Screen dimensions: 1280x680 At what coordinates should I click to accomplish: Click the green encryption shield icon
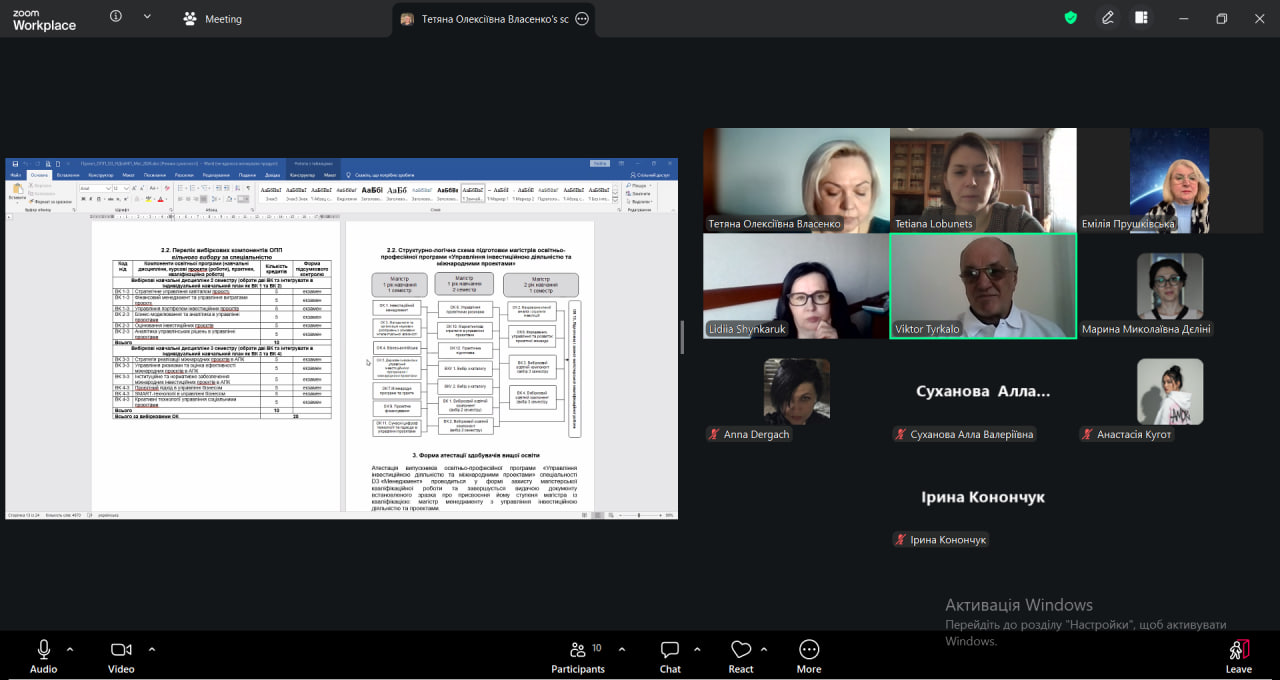(x=1071, y=18)
